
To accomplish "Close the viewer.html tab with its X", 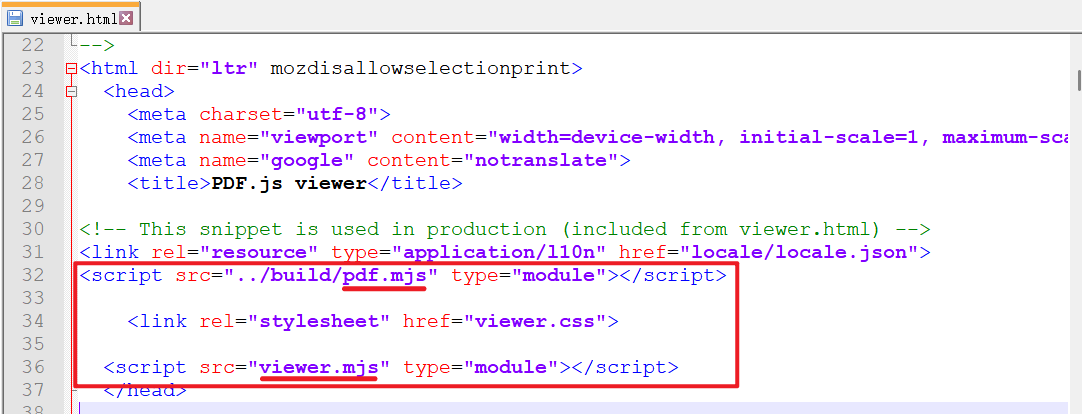I will tap(124, 18).
